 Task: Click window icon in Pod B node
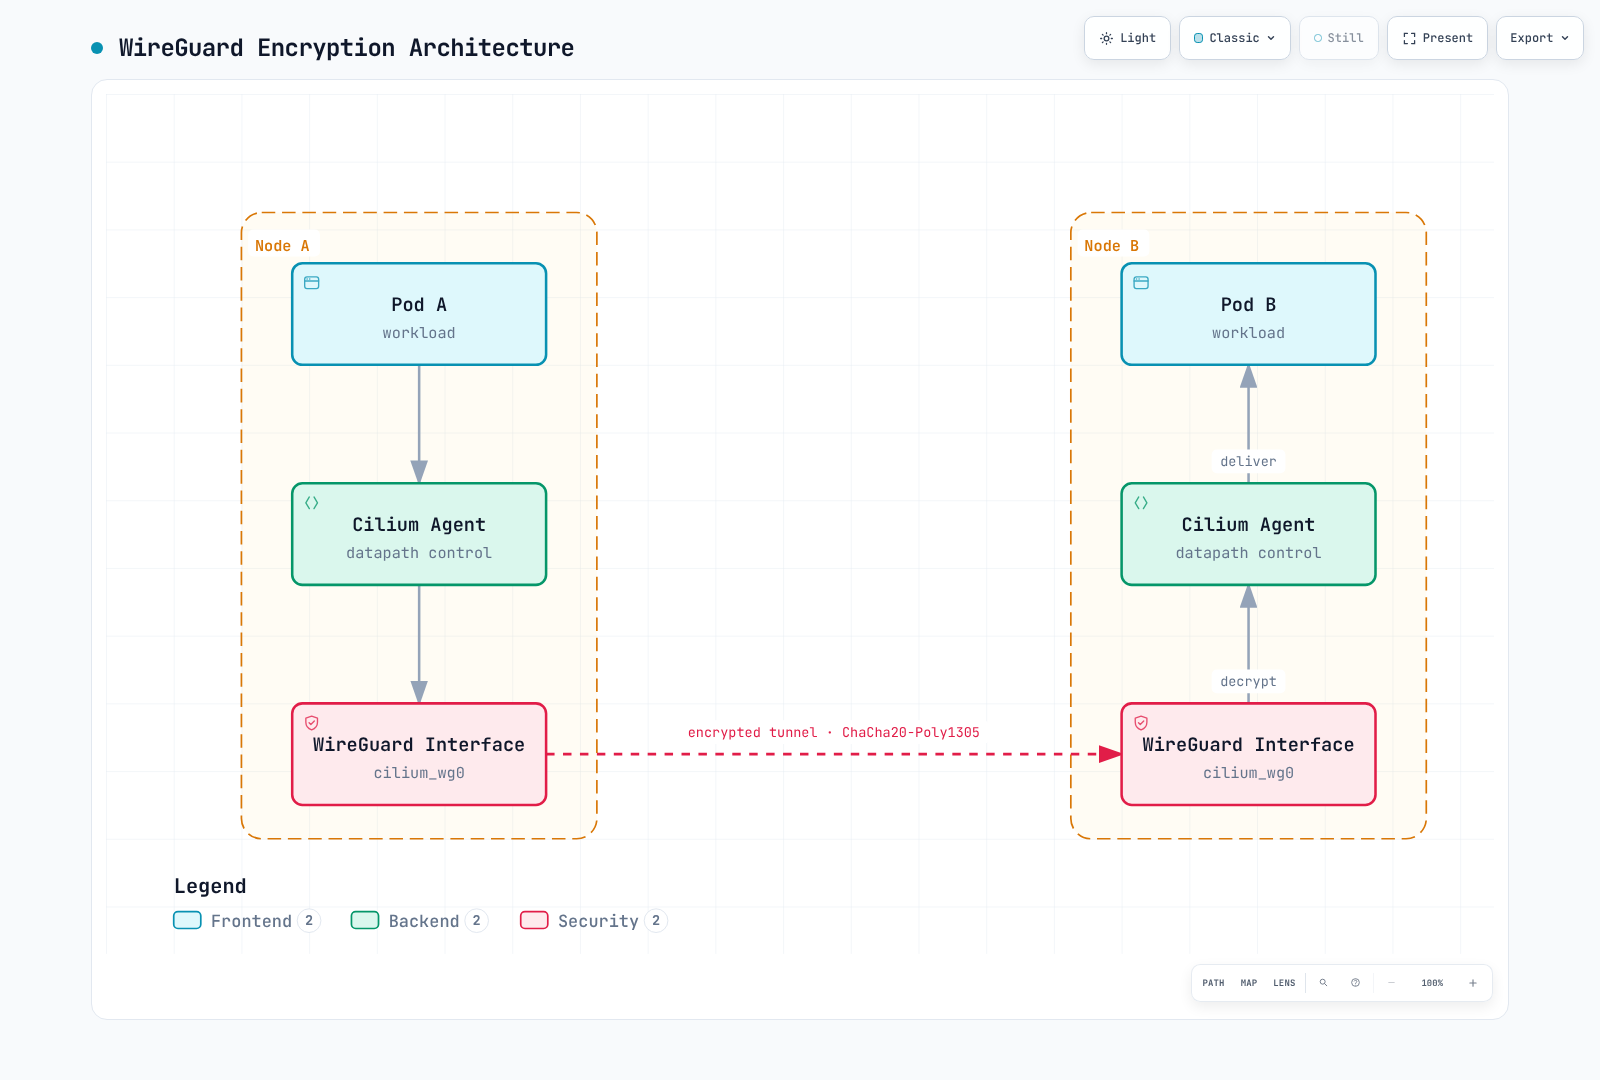1141,283
